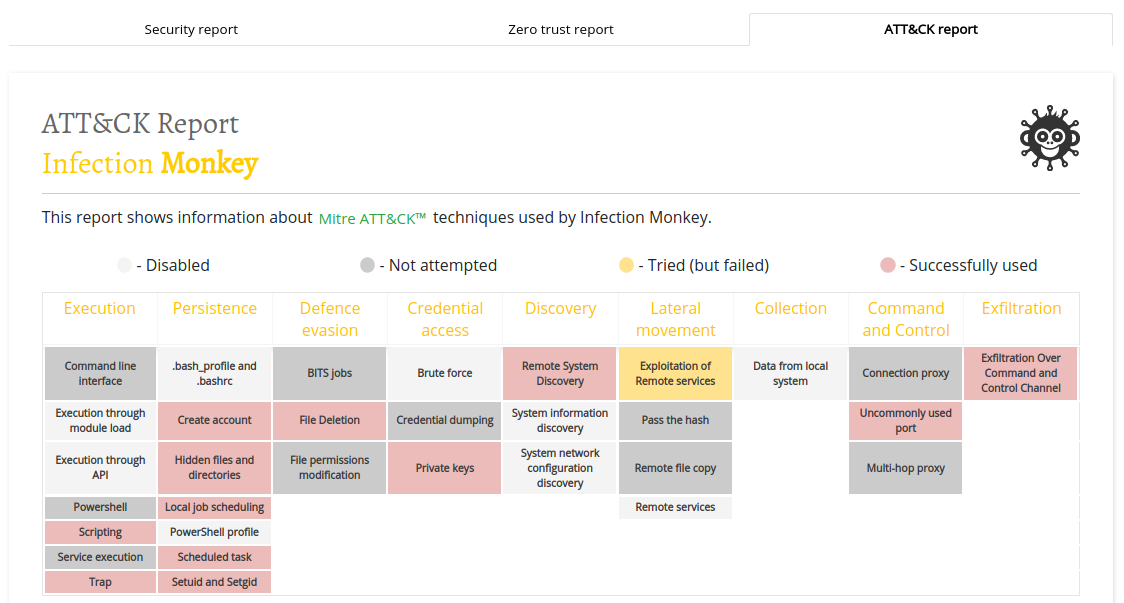Click the Uncommonly used port technique
The height and width of the screenshot is (603, 1124).
(905, 421)
